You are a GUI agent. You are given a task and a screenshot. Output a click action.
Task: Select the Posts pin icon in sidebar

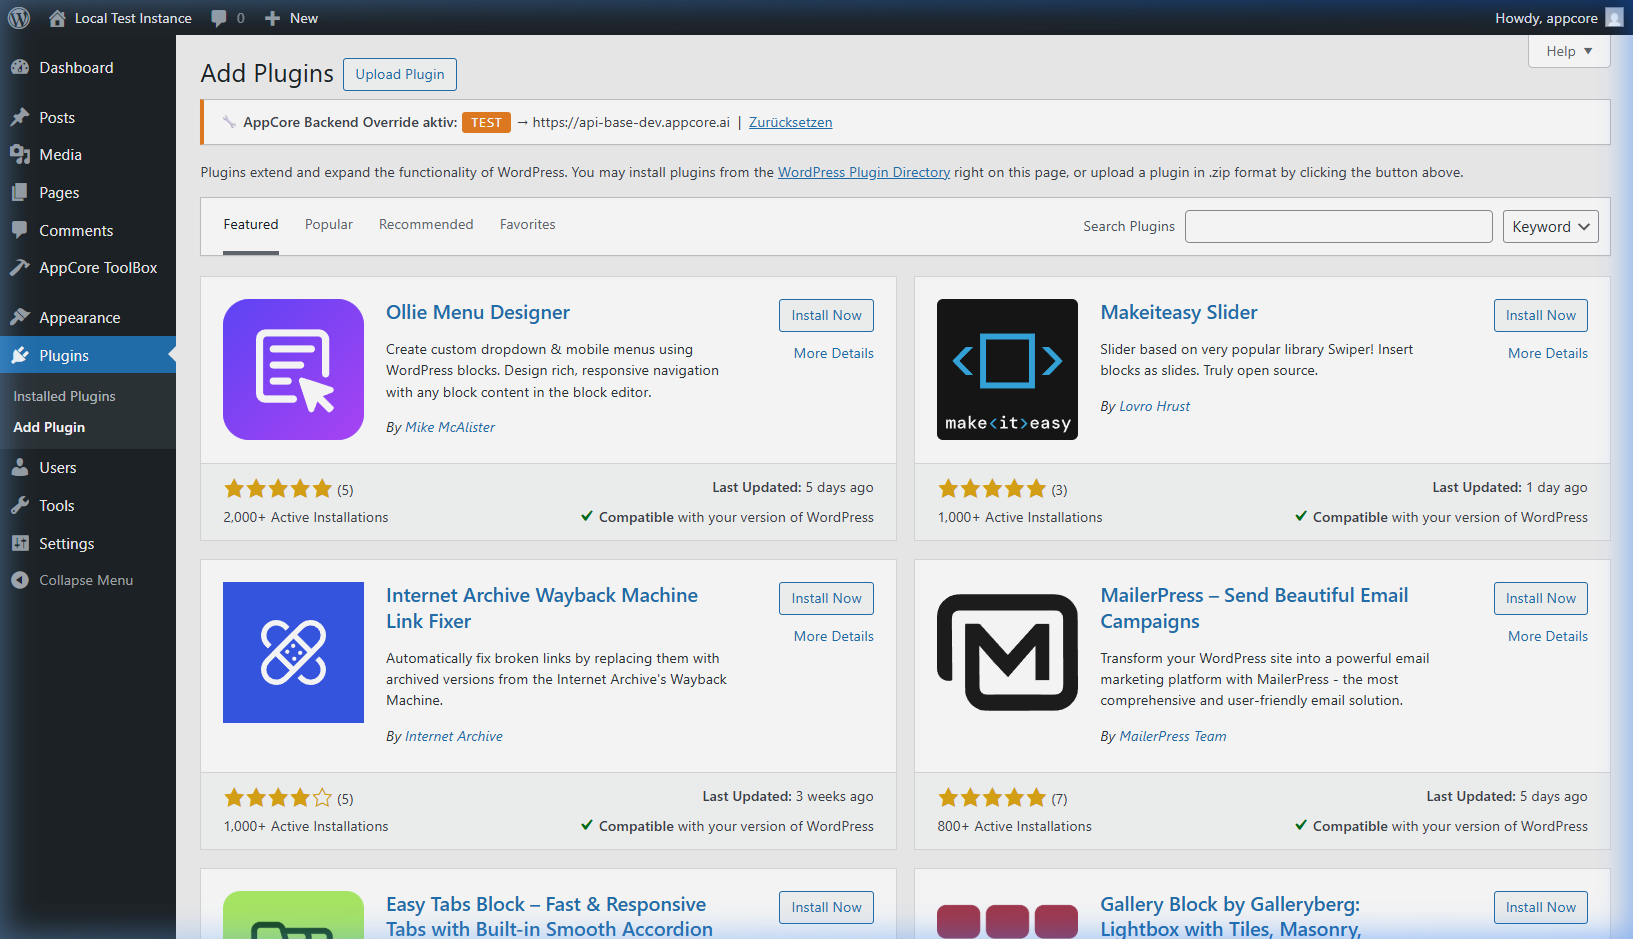pos(21,116)
